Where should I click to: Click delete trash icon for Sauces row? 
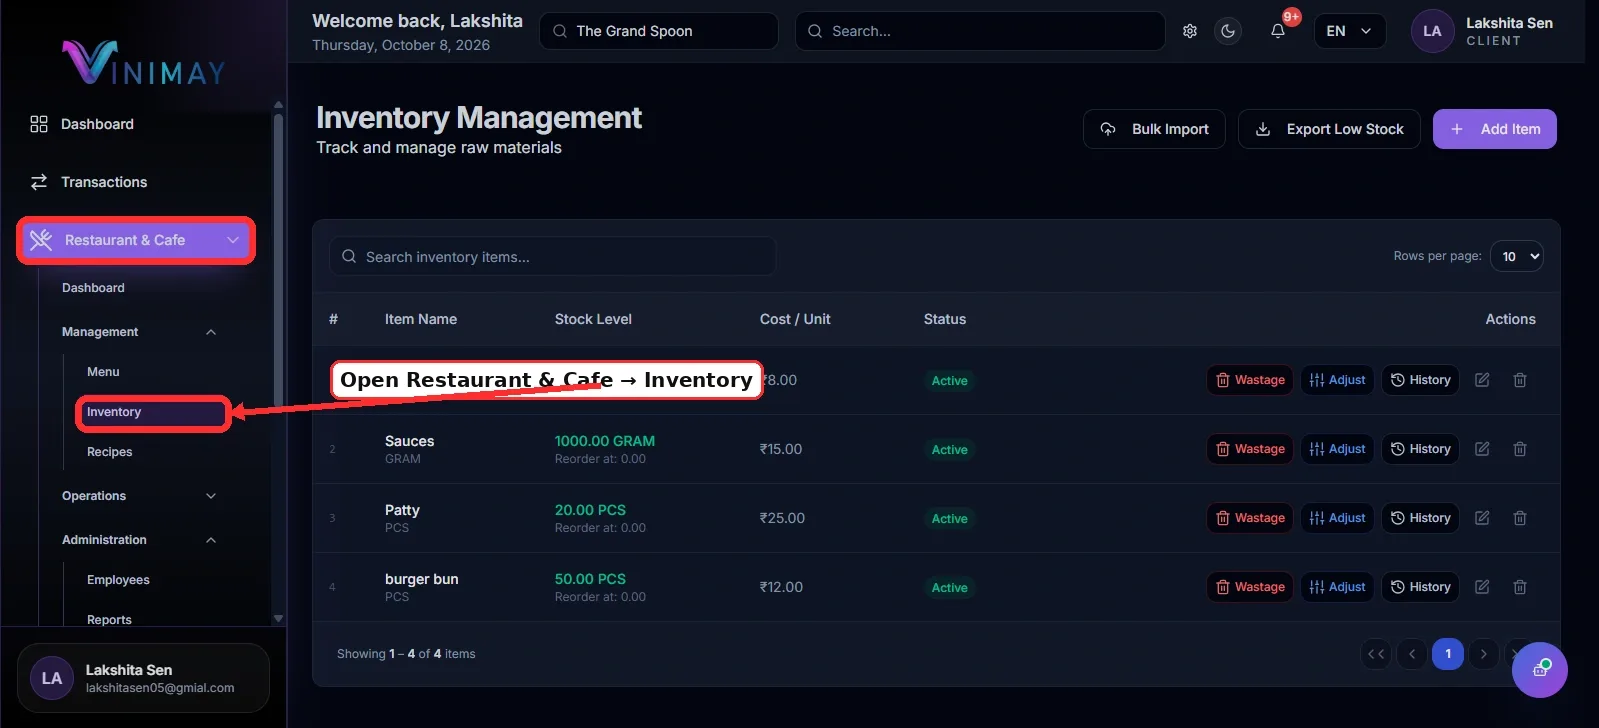pyautogui.click(x=1520, y=449)
